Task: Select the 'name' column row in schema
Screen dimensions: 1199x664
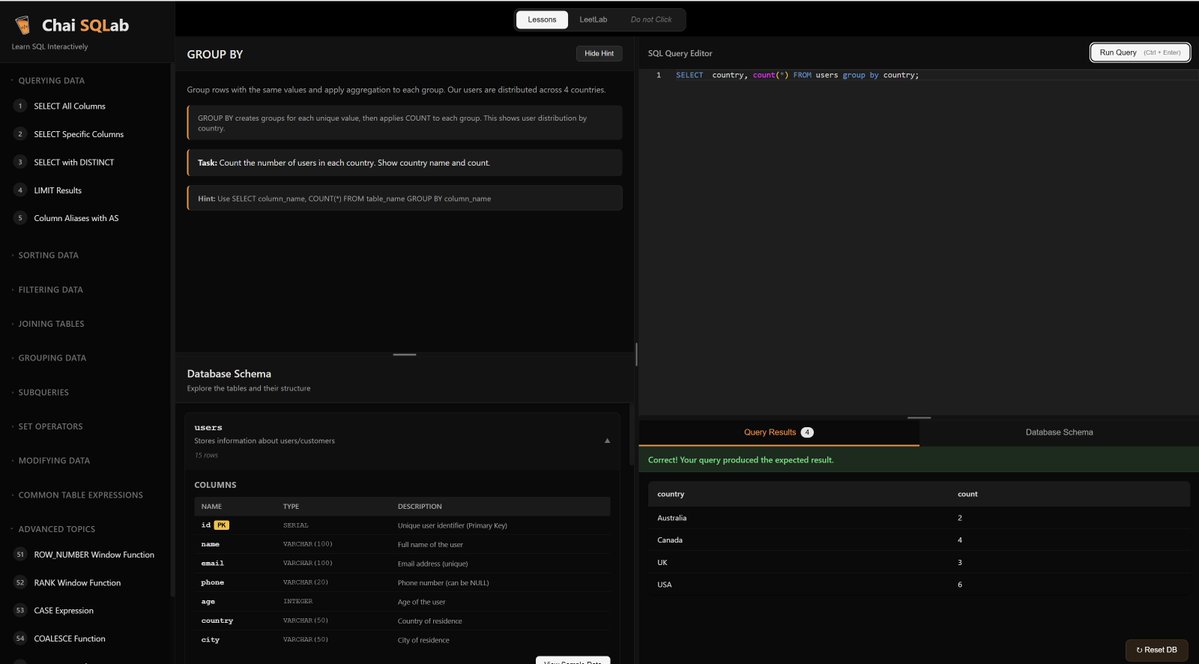Action: coord(402,545)
